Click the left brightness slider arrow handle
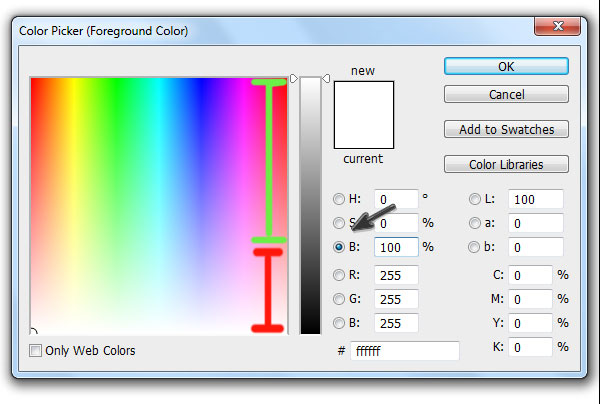The height and width of the screenshot is (404, 600). [x=293, y=78]
